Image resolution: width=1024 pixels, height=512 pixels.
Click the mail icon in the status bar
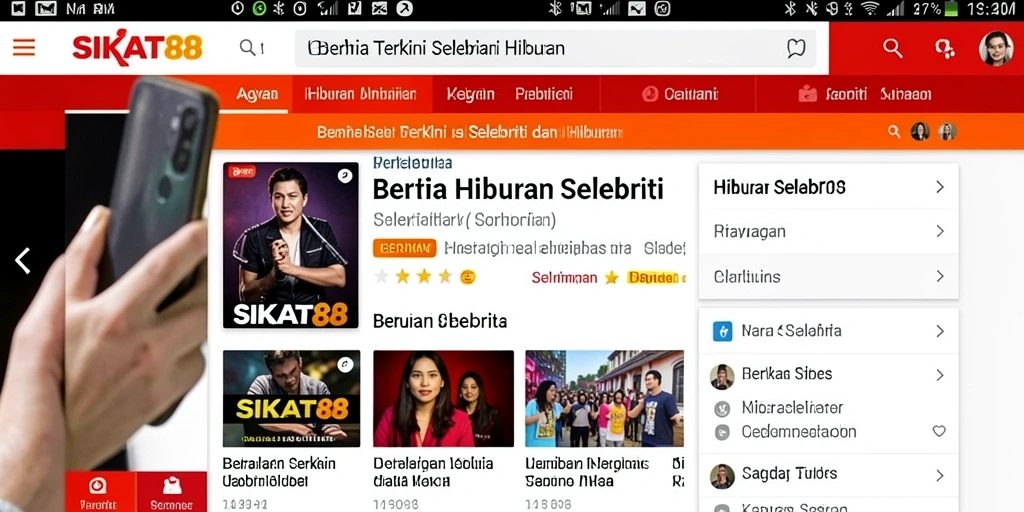[x=45, y=8]
